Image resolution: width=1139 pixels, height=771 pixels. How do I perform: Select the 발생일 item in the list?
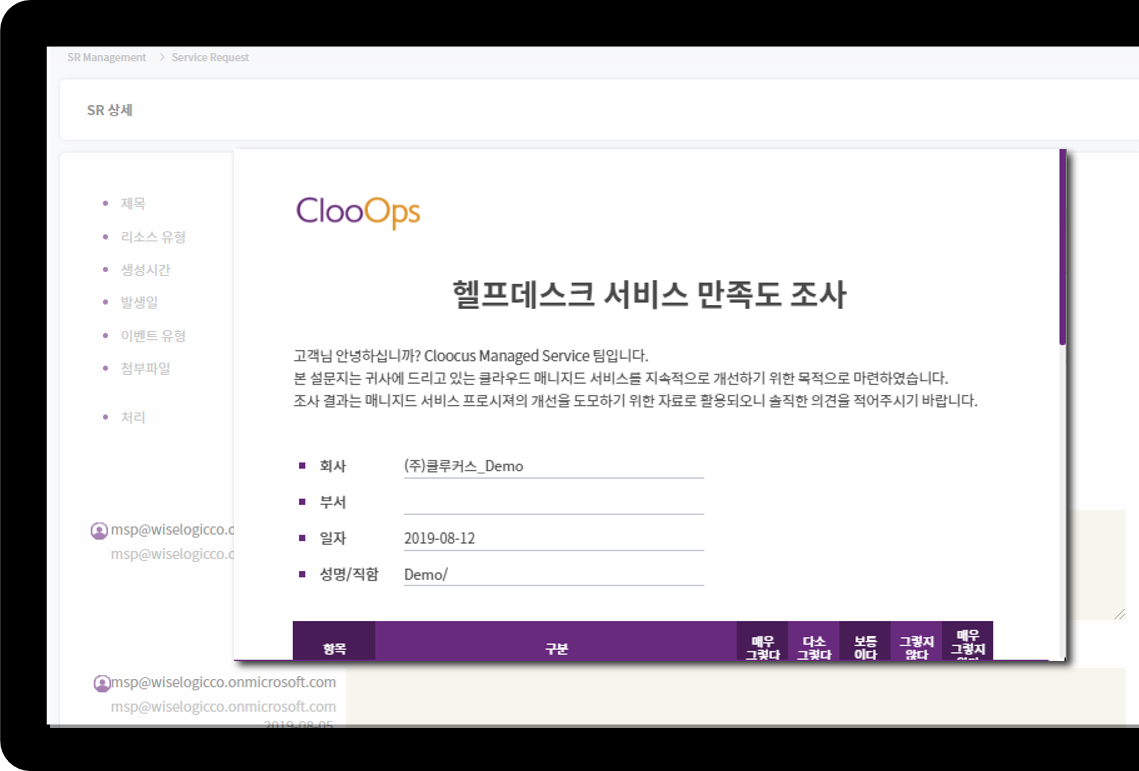click(x=139, y=302)
